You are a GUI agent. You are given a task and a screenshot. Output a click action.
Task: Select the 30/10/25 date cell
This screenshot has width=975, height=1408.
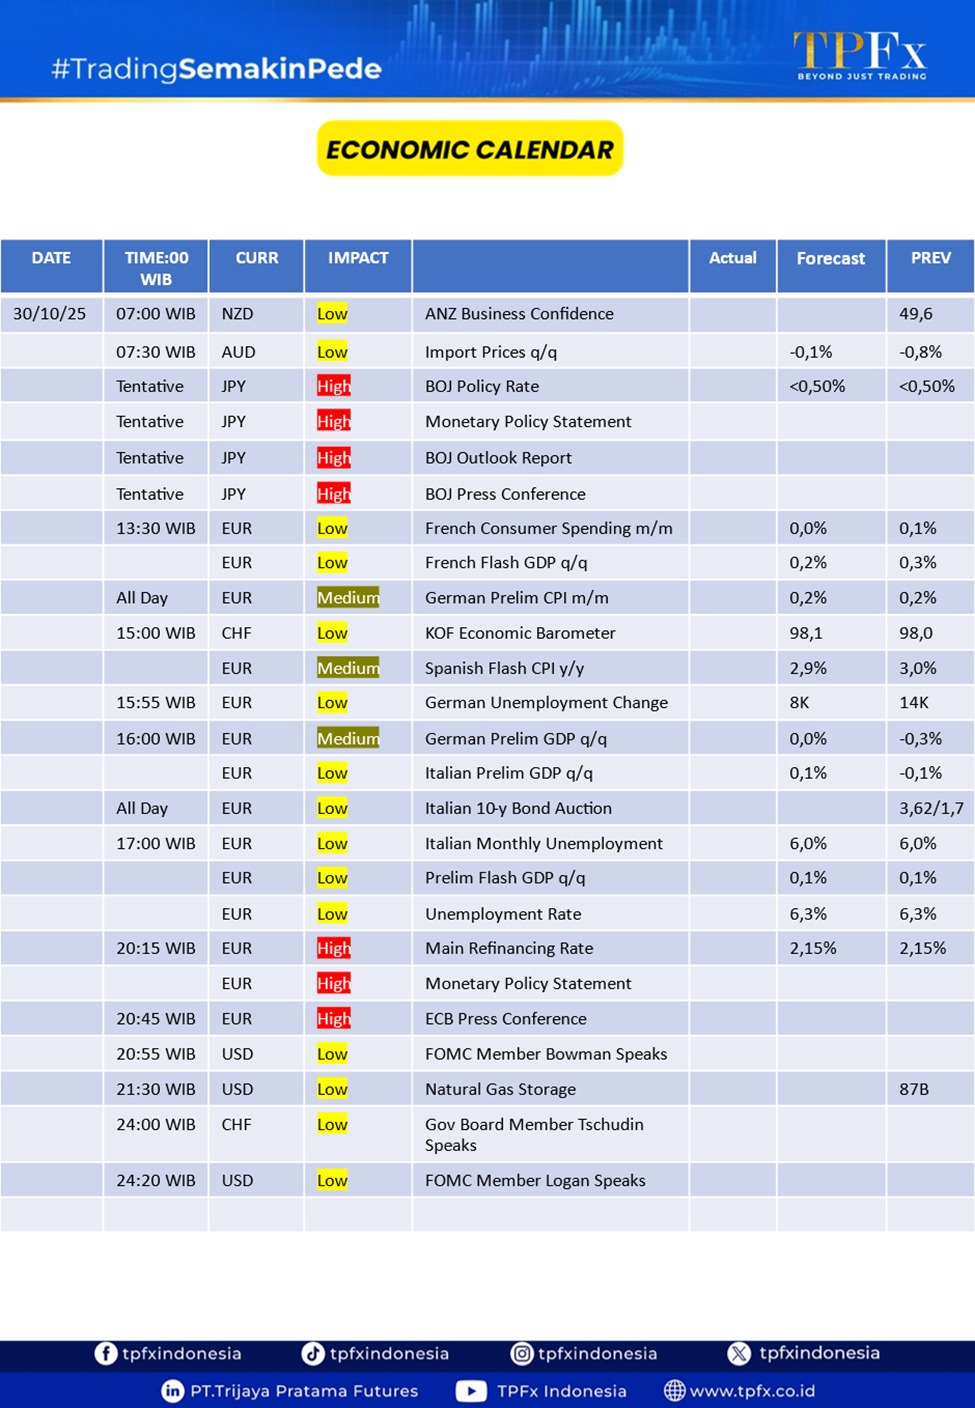pyautogui.click(x=50, y=314)
